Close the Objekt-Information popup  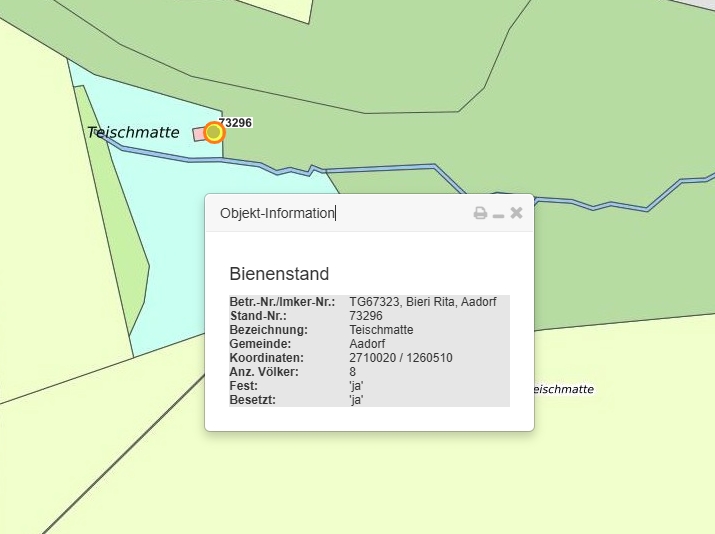pyautogui.click(x=516, y=213)
